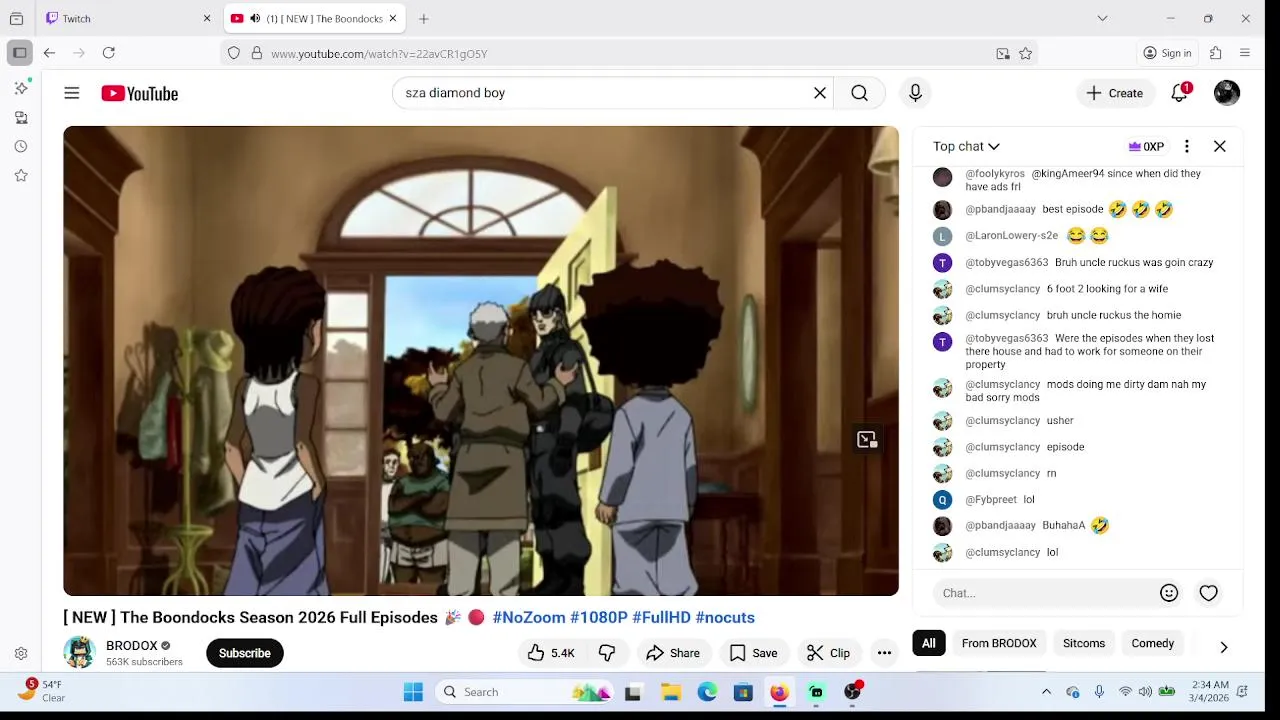Open the chat three-dot options menu
The image size is (1280, 720).
tap(1187, 146)
